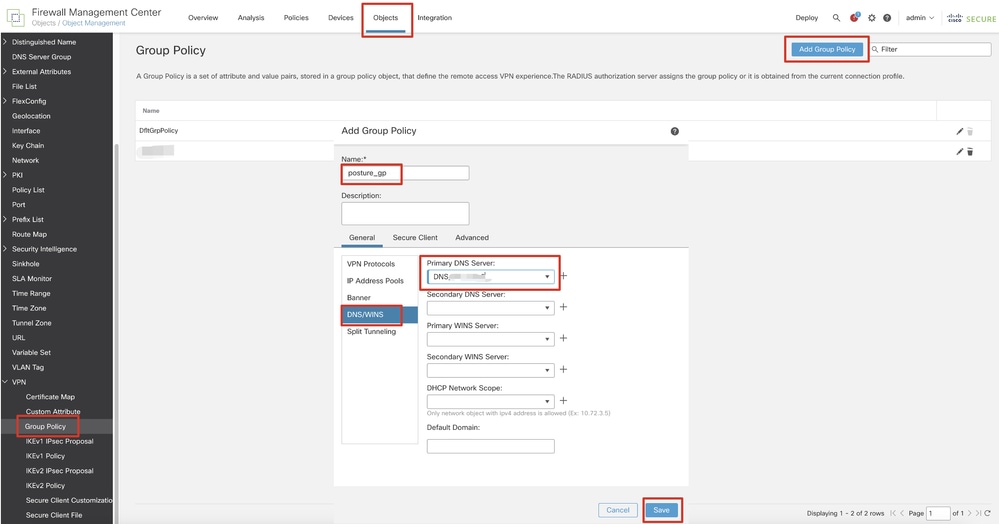Click the Filter search field
This screenshot has width=999, height=524.
tap(930, 49)
